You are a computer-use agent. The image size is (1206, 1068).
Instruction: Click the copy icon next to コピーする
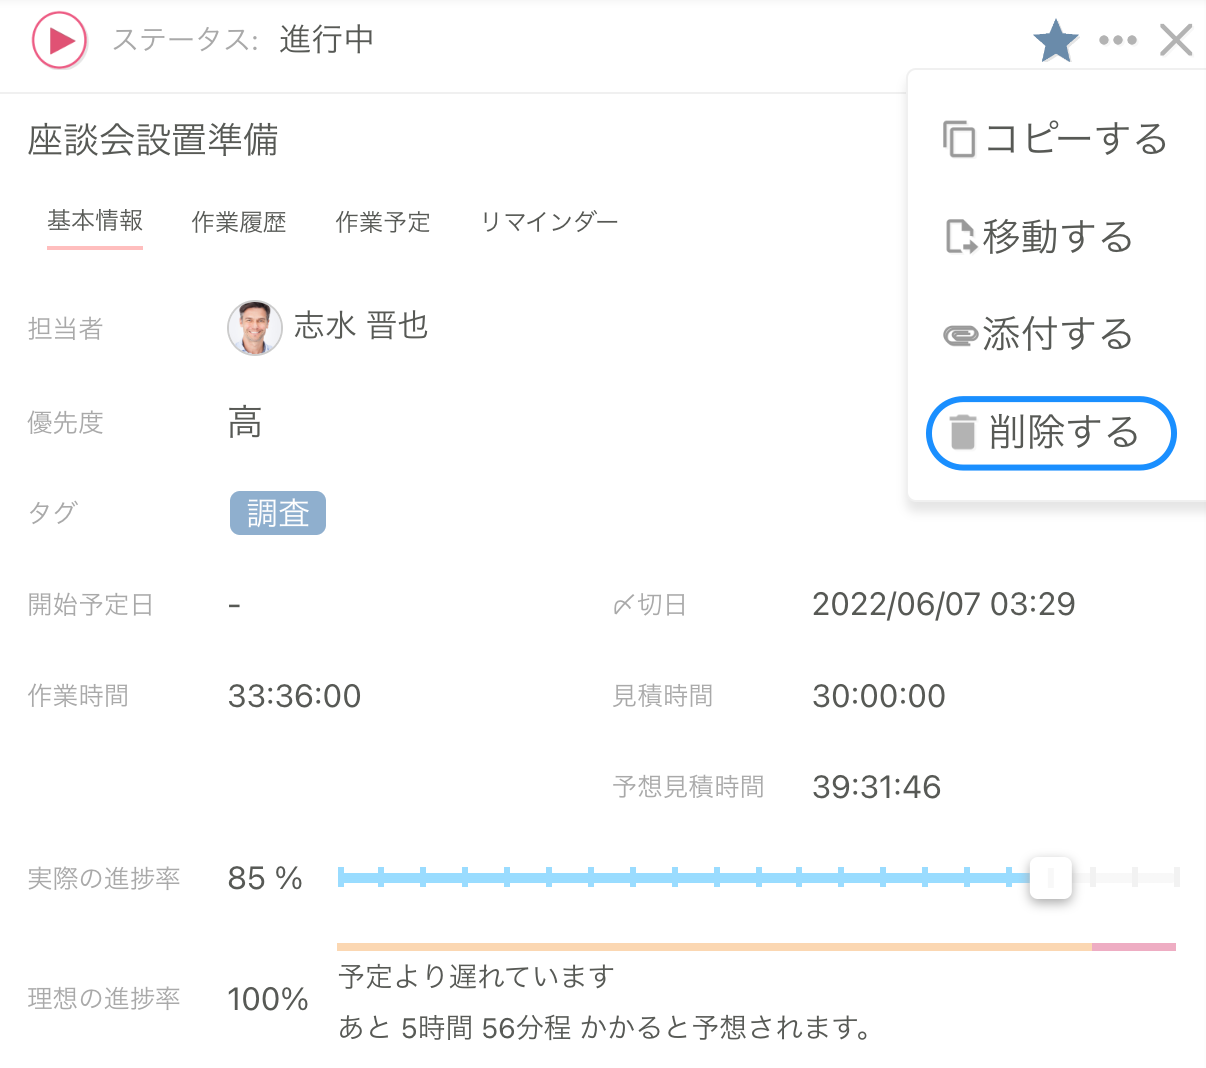click(x=959, y=138)
